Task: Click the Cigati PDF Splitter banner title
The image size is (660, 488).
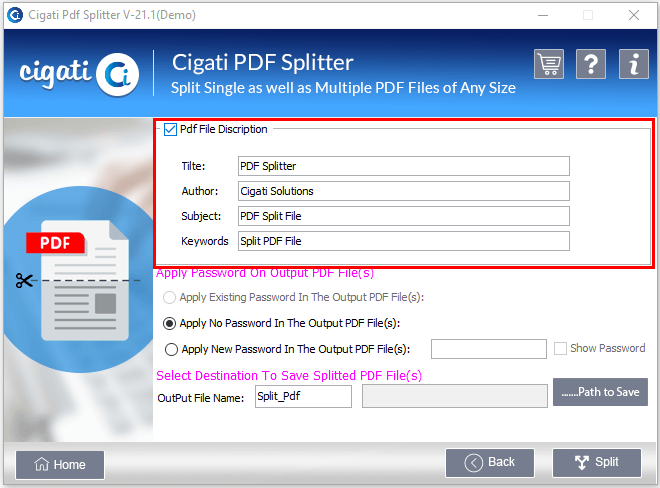Action: (x=263, y=63)
